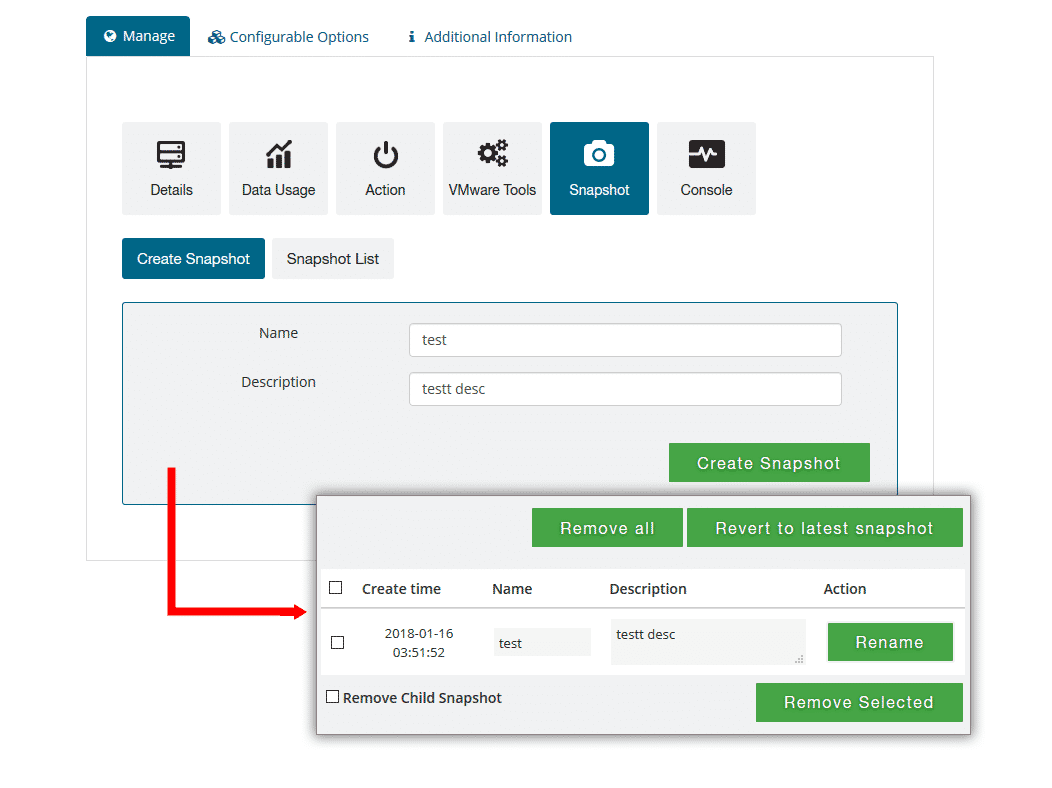Select the Create Snapshot sub-tab
This screenshot has height=788, width=1052.
193,259
